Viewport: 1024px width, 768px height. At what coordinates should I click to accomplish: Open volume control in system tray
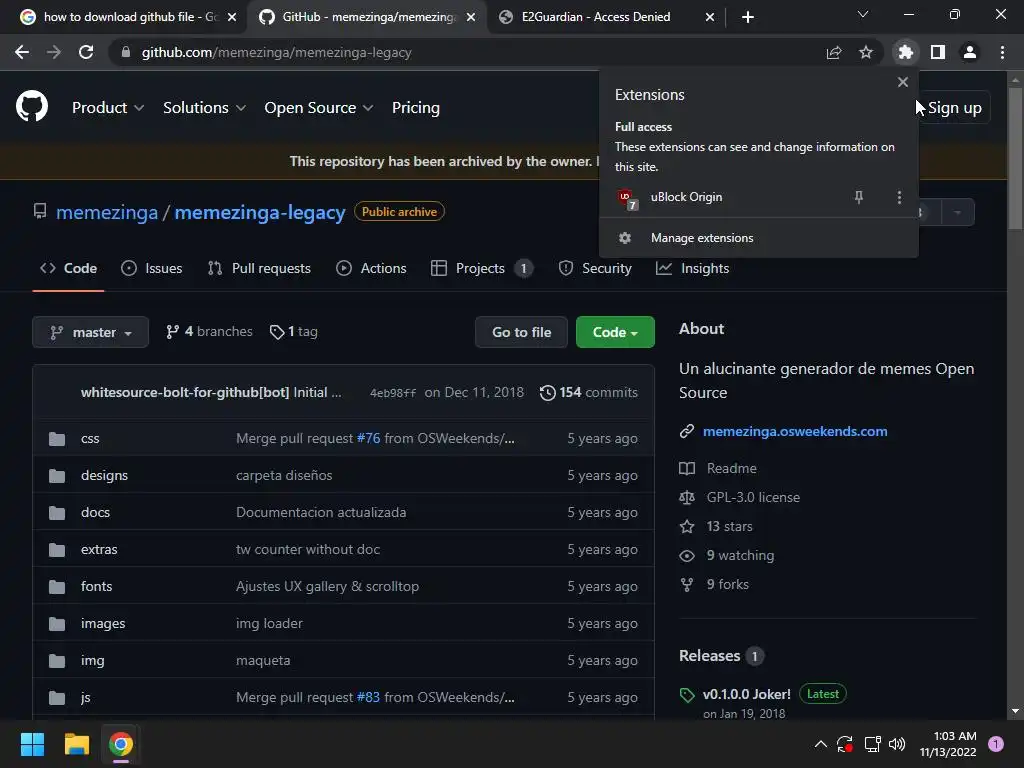coord(897,744)
